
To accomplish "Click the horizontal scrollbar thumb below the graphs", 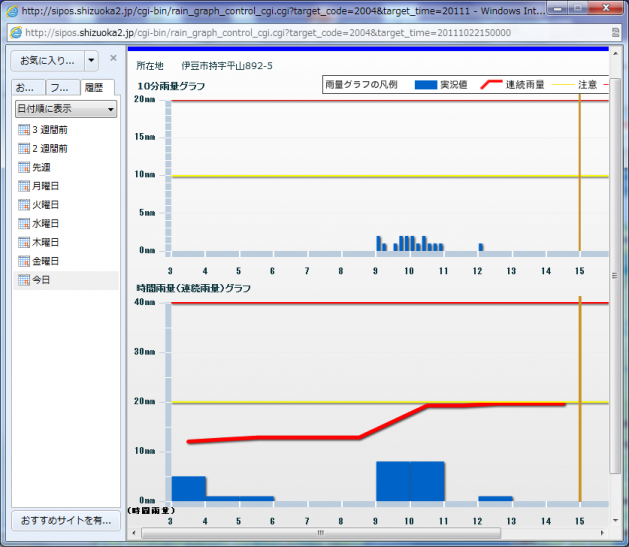I will click(321, 533).
